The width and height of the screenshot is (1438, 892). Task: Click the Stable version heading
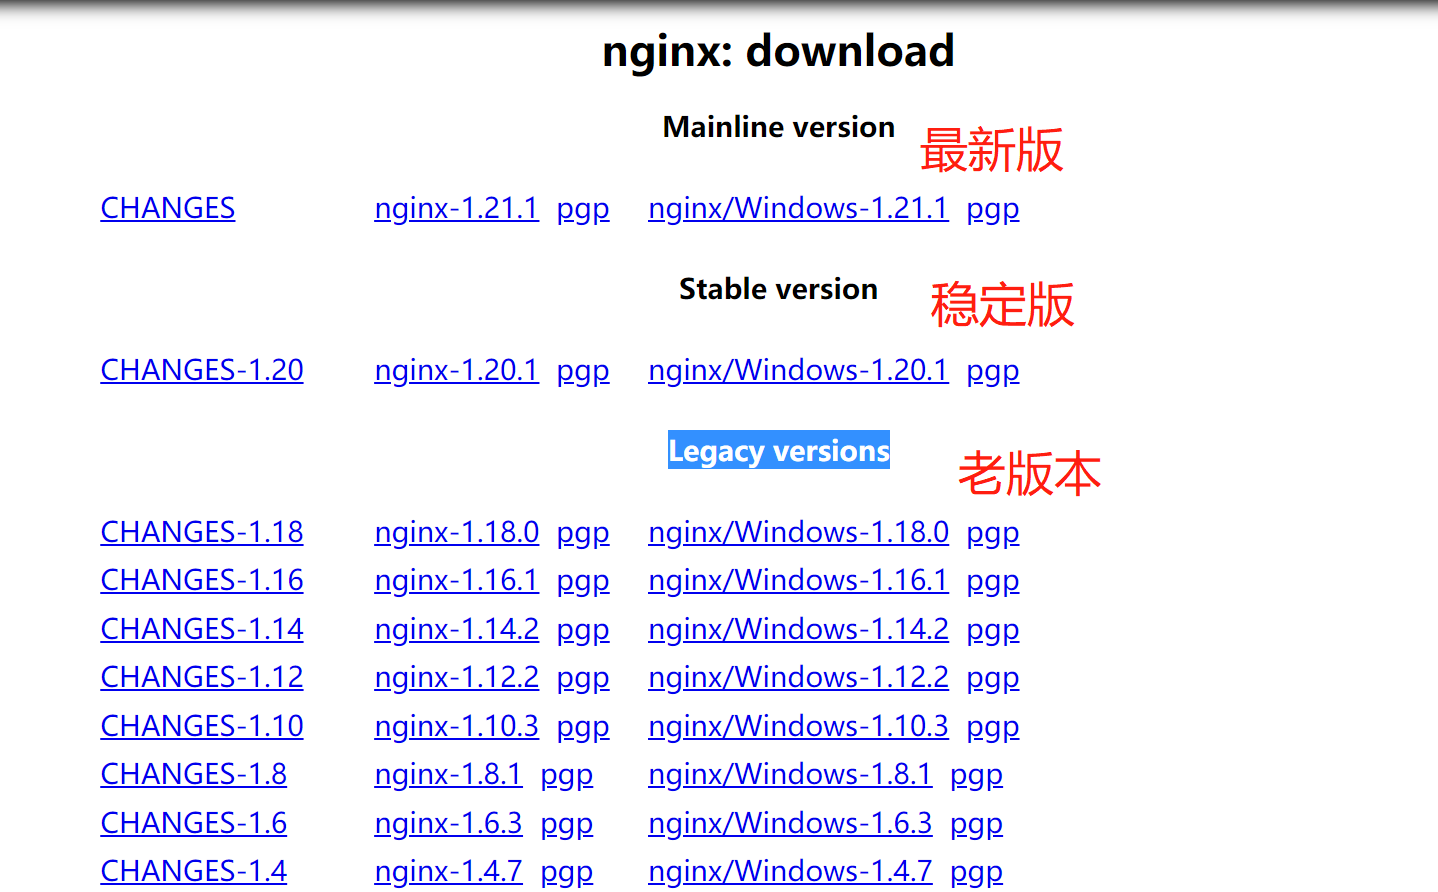(779, 289)
